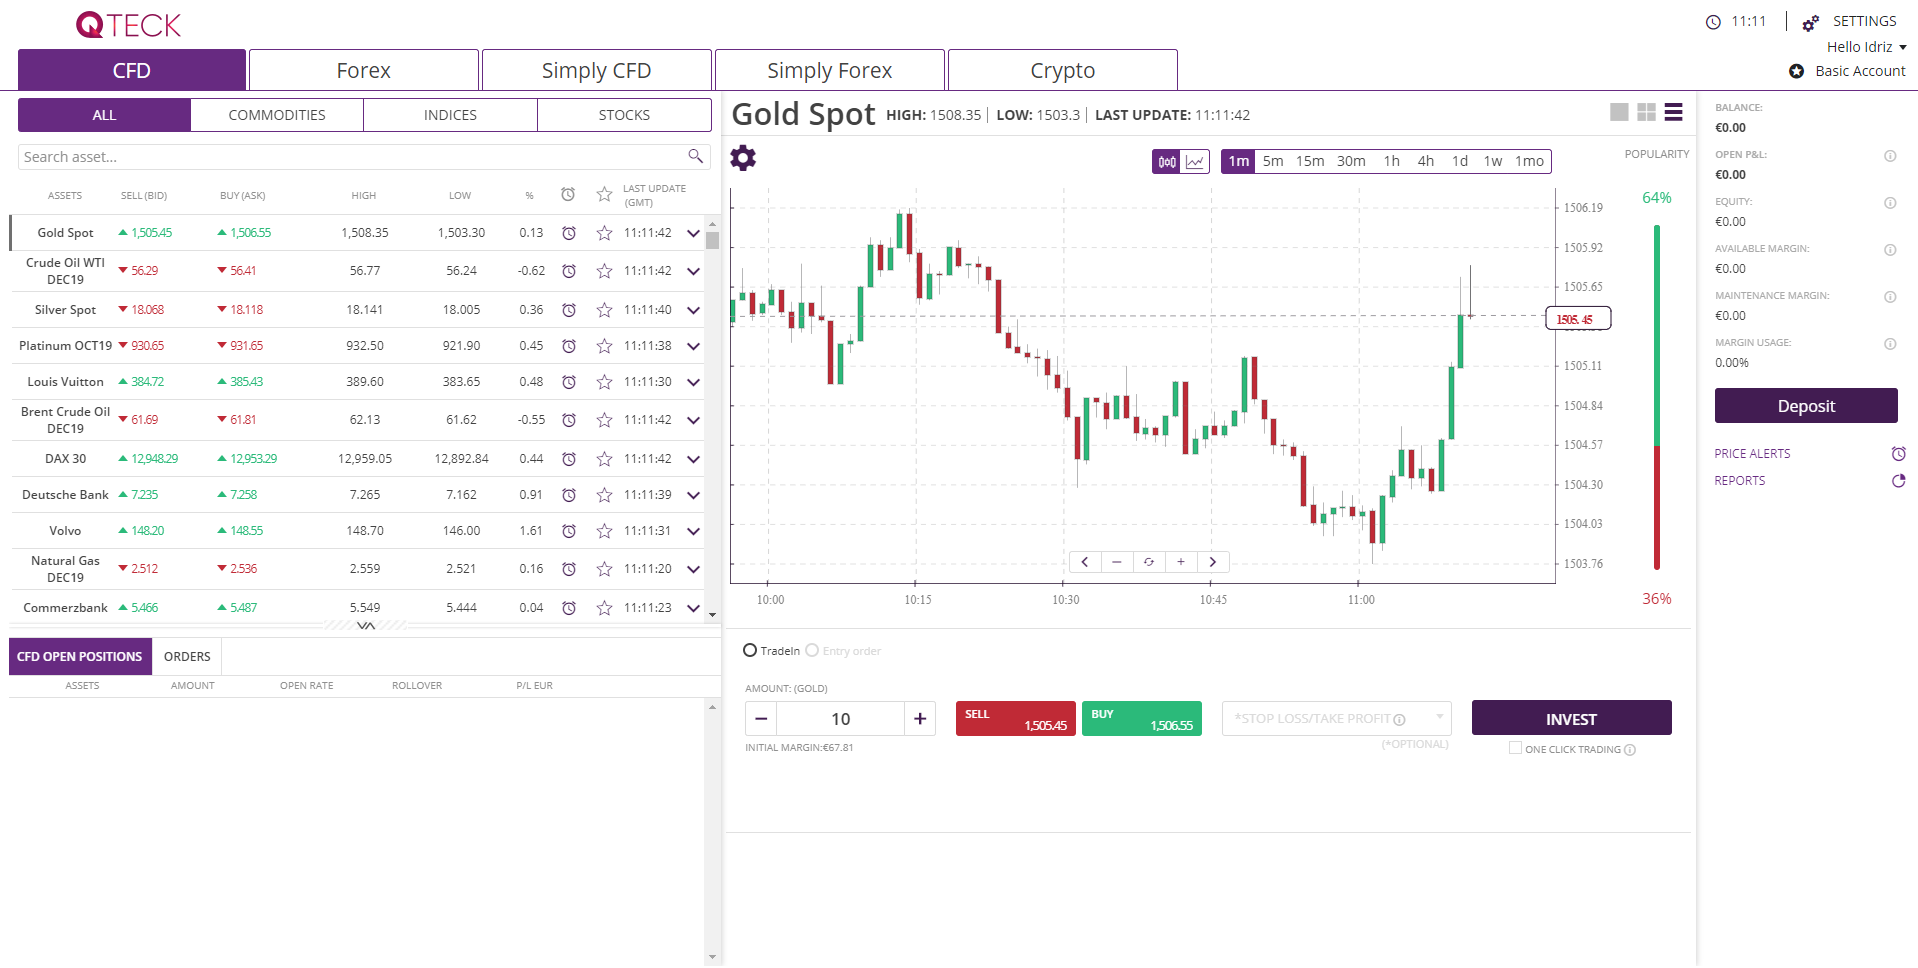Expand DAX 30 row details

pyautogui.click(x=693, y=459)
